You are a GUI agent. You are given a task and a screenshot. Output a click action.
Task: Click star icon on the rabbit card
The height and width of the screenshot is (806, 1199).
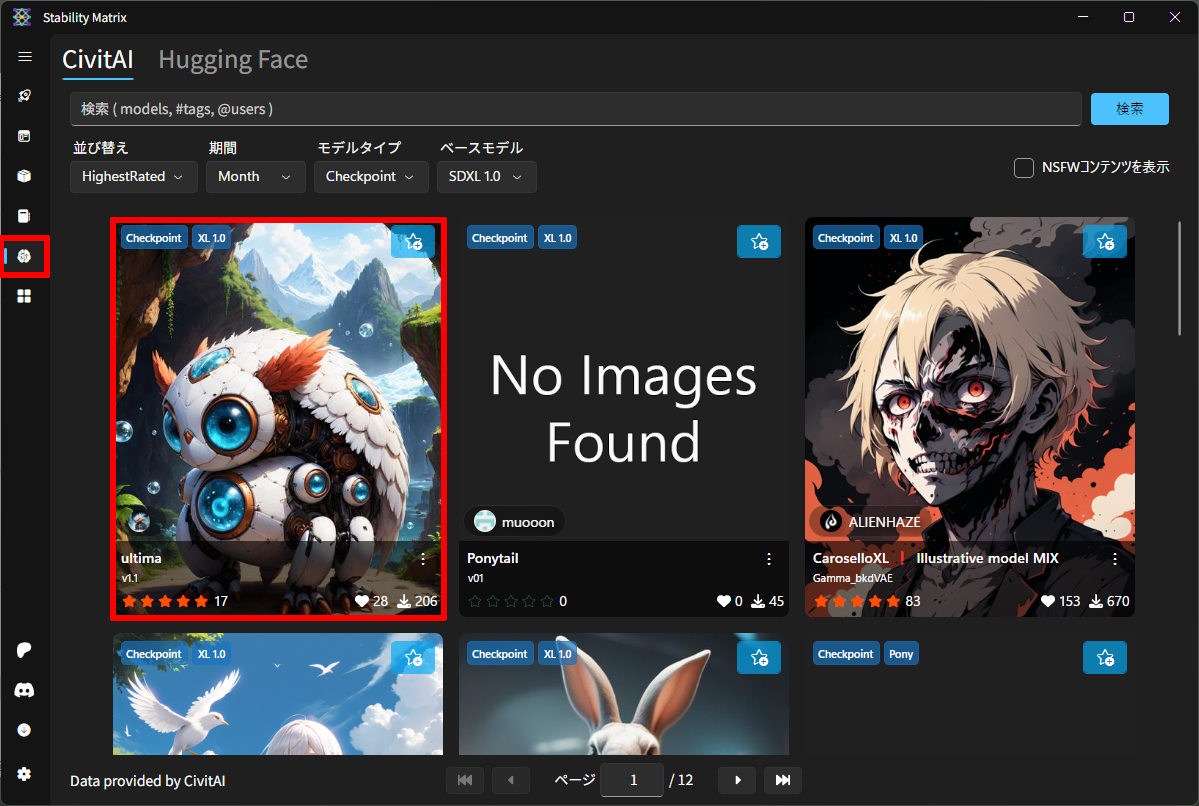(759, 658)
